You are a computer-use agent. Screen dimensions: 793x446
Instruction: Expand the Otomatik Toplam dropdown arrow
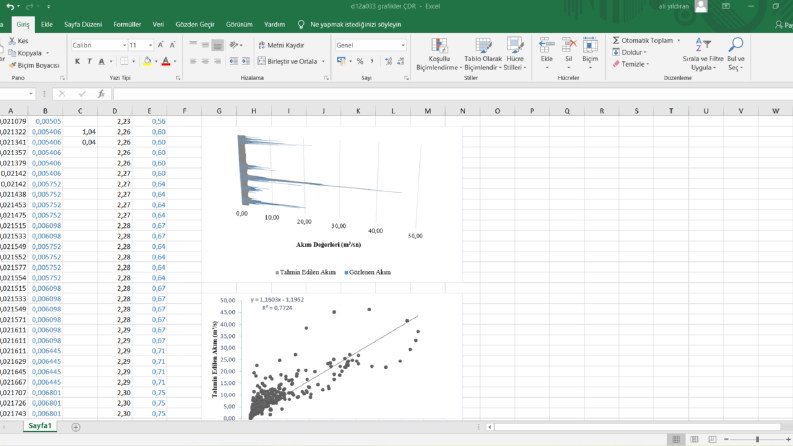point(679,40)
